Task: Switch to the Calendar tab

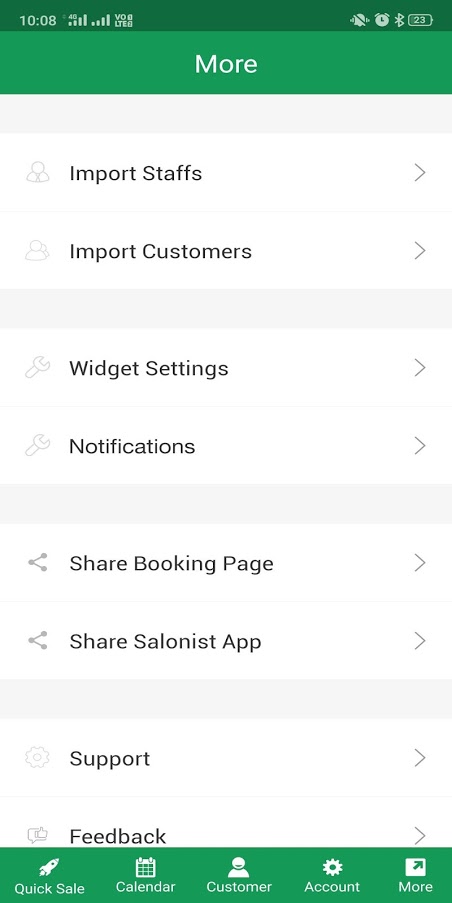Action: pyautogui.click(x=146, y=875)
